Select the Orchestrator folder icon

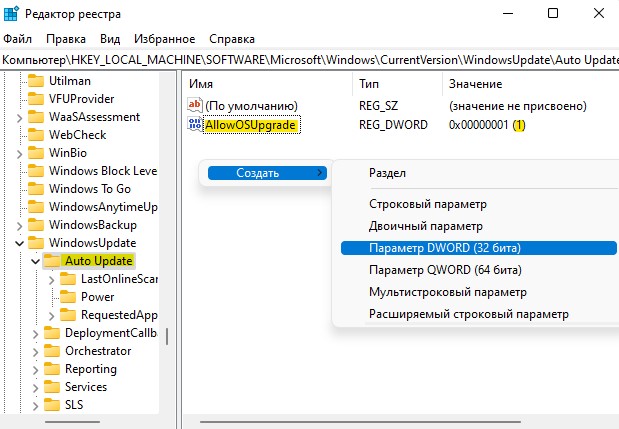click(x=52, y=351)
